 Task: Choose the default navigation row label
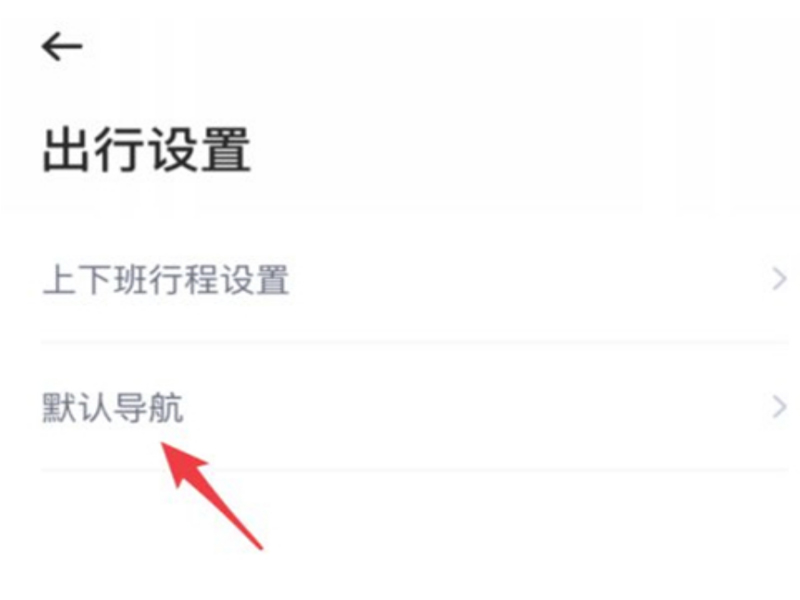coord(112,408)
